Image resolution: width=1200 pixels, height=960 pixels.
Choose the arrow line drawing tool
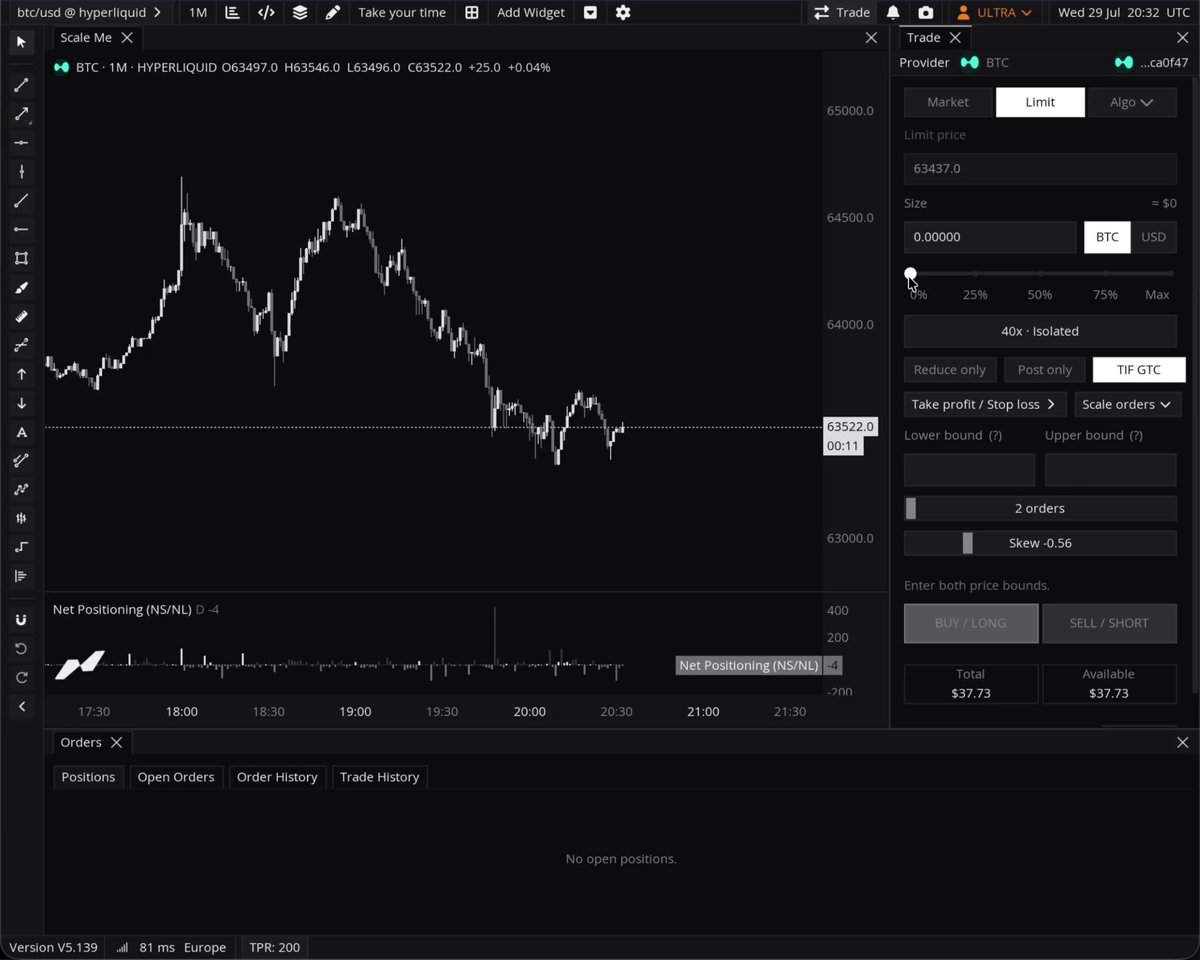(21, 114)
